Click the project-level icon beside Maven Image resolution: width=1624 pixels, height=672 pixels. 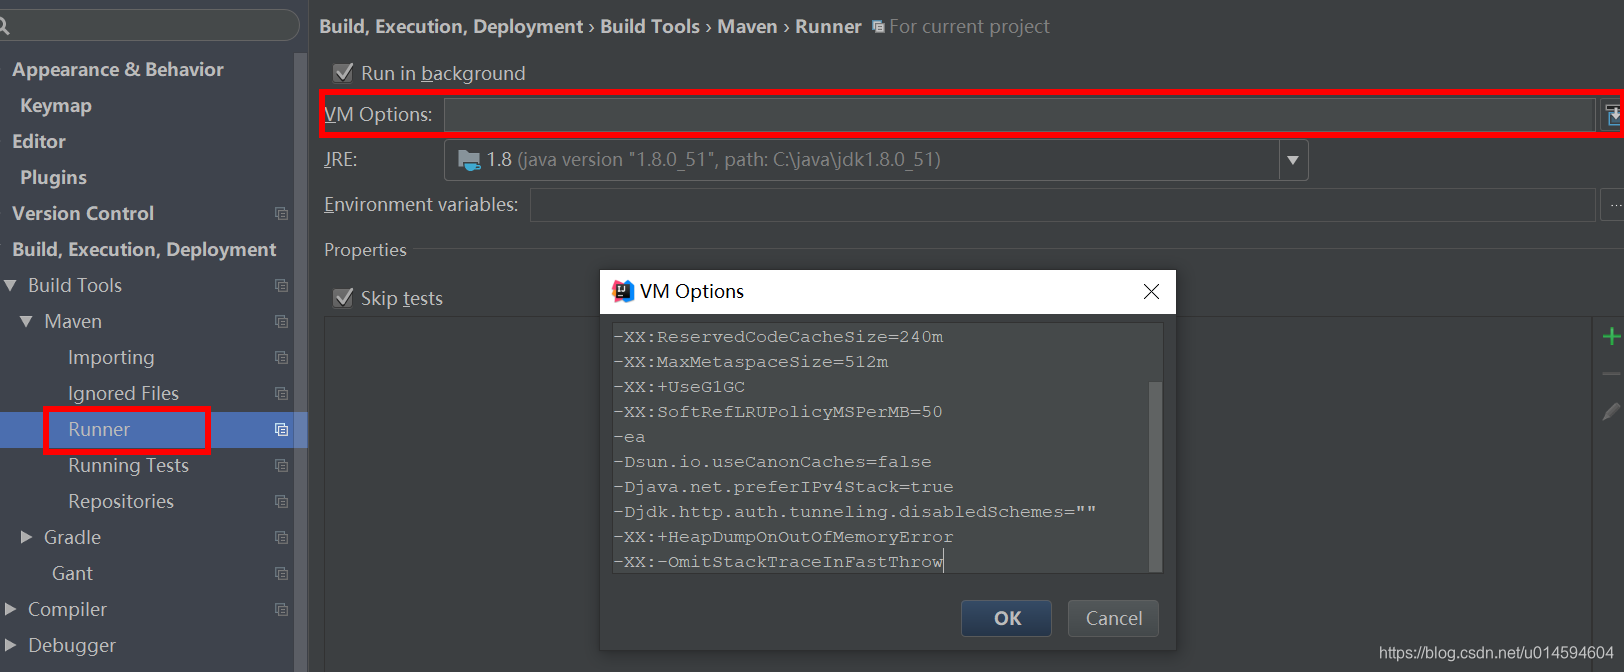point(281,322)
